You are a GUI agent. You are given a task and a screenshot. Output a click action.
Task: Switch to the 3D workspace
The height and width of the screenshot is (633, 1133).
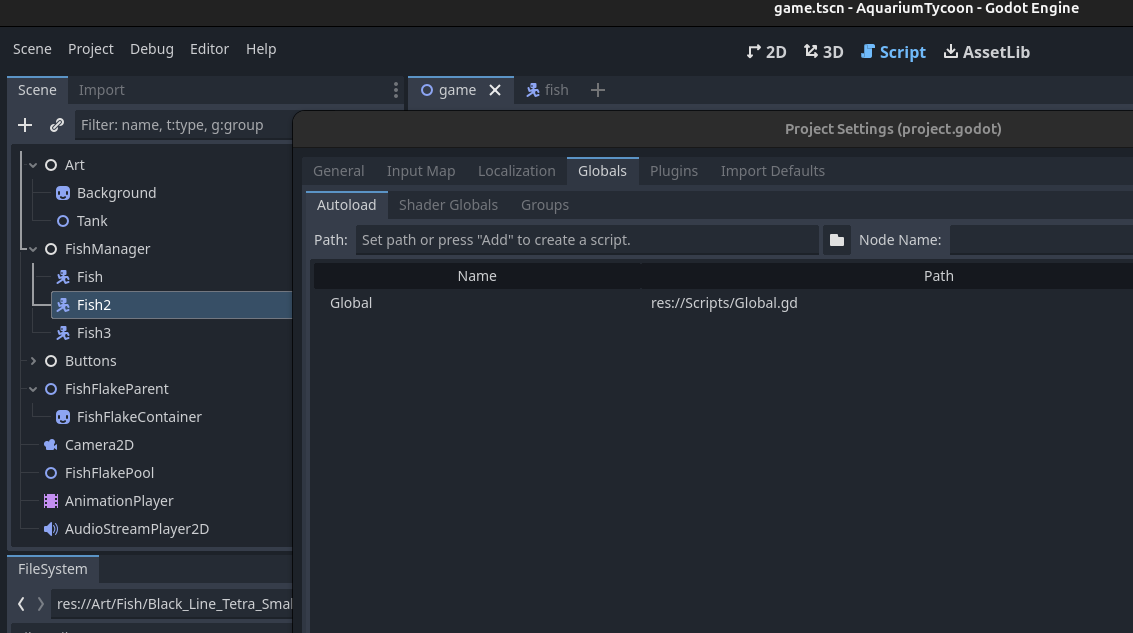point(823,51)
